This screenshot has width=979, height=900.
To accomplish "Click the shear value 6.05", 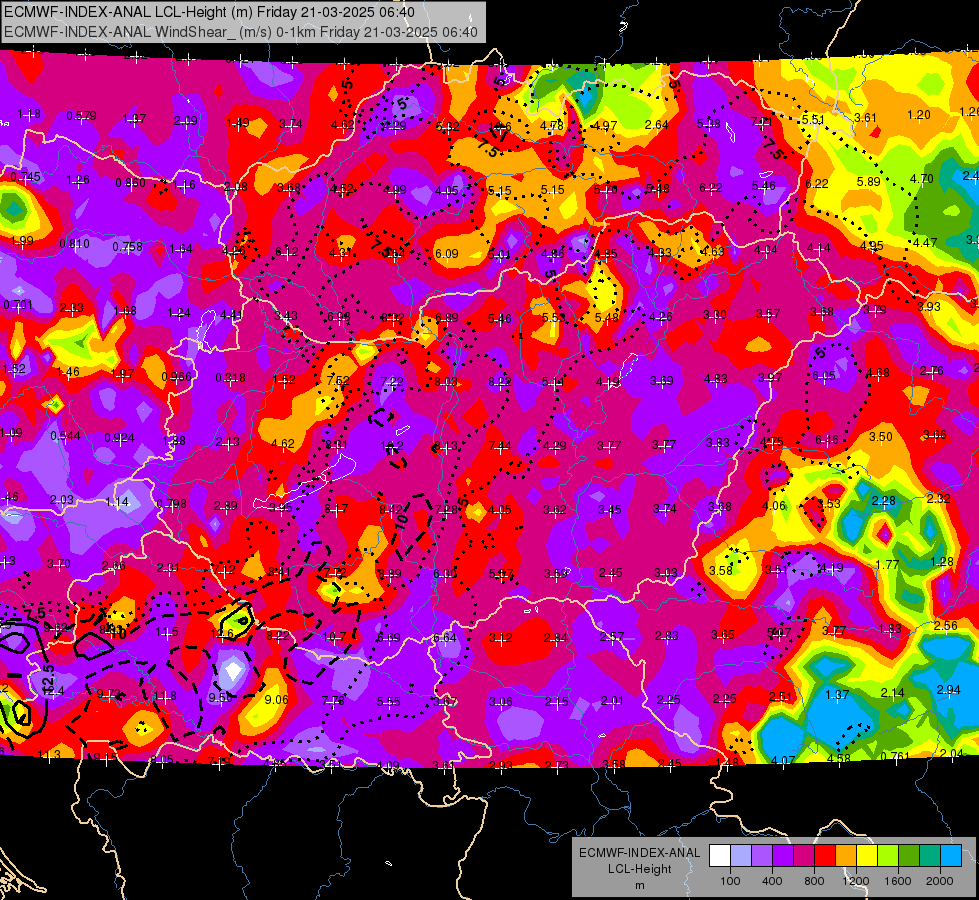I will [x=824, y=375].
